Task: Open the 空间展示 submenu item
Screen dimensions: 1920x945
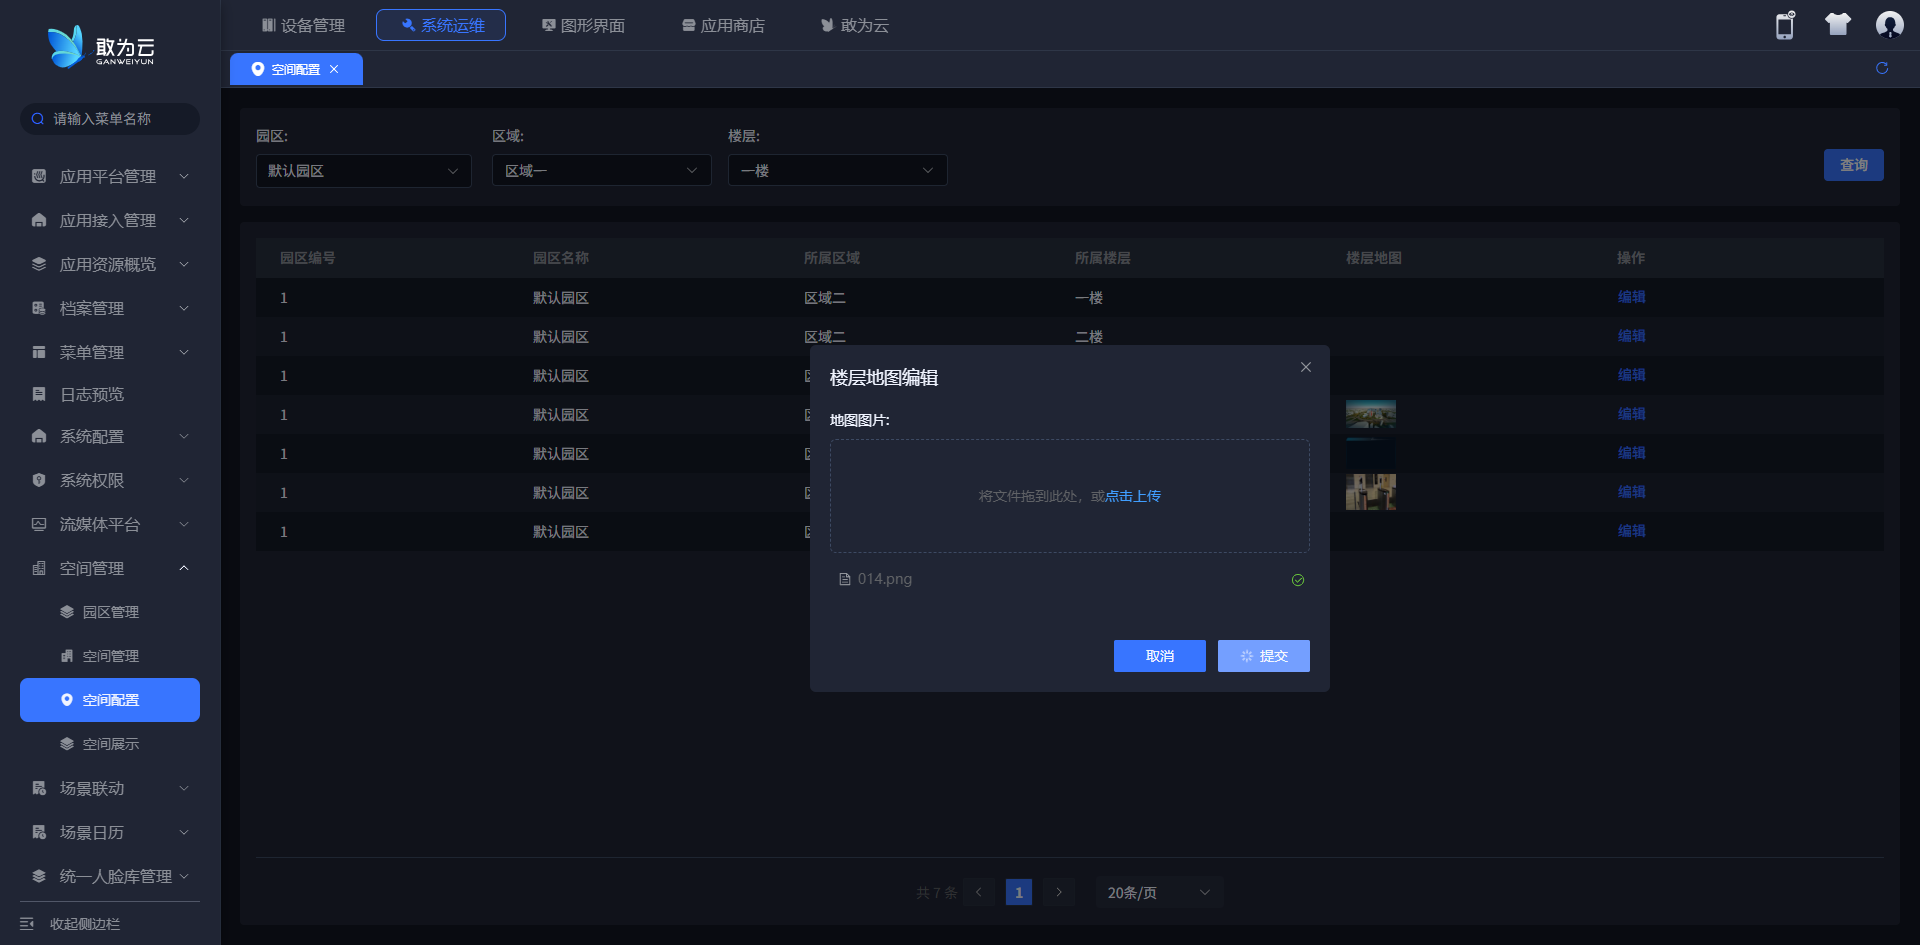Action: tap(110, 744)
